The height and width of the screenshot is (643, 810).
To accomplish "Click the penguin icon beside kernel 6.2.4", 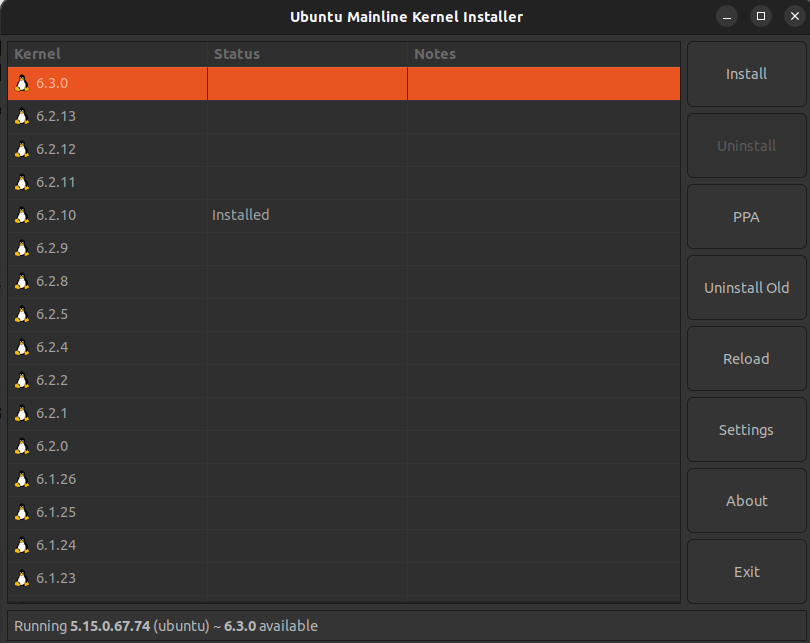I will click(x=22, y=348).
